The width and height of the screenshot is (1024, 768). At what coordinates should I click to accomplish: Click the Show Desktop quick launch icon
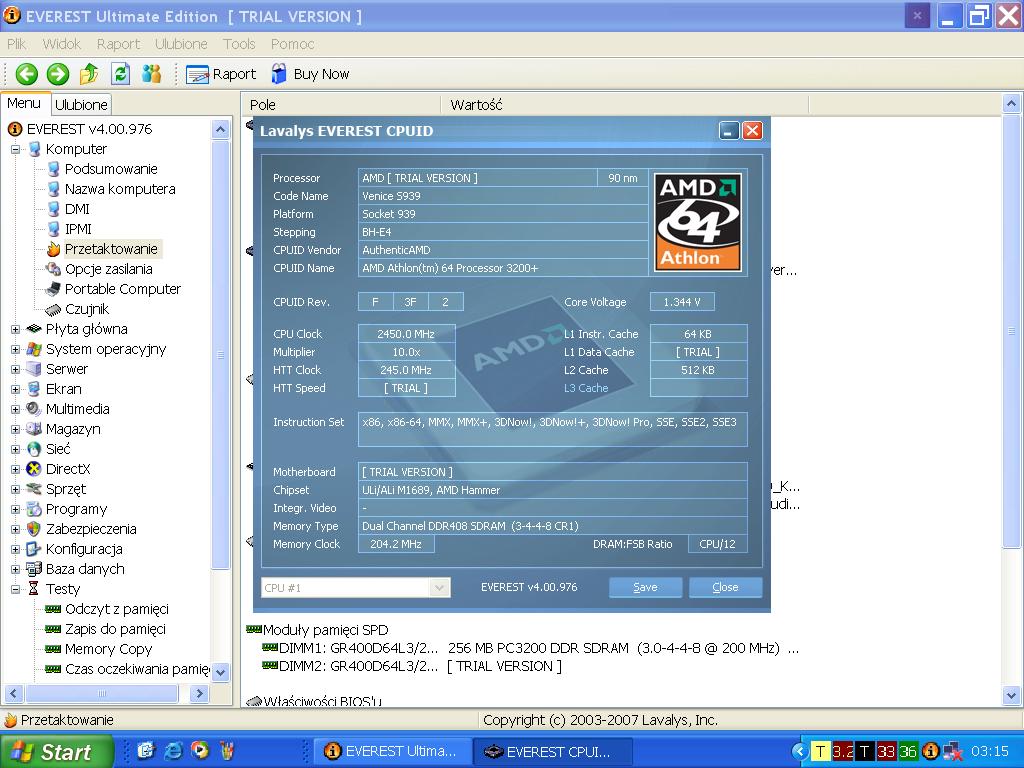146,751
